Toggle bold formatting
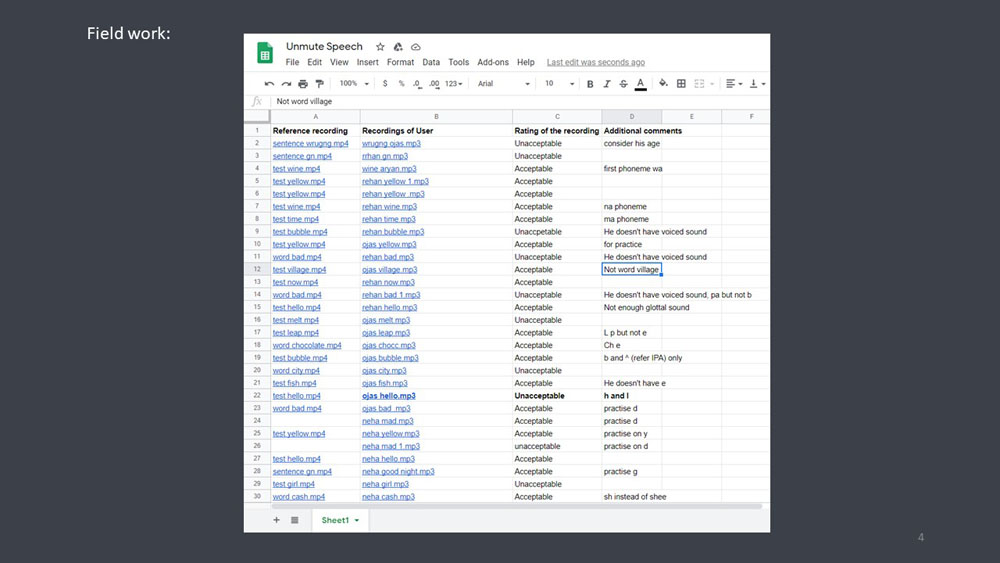 590,84
